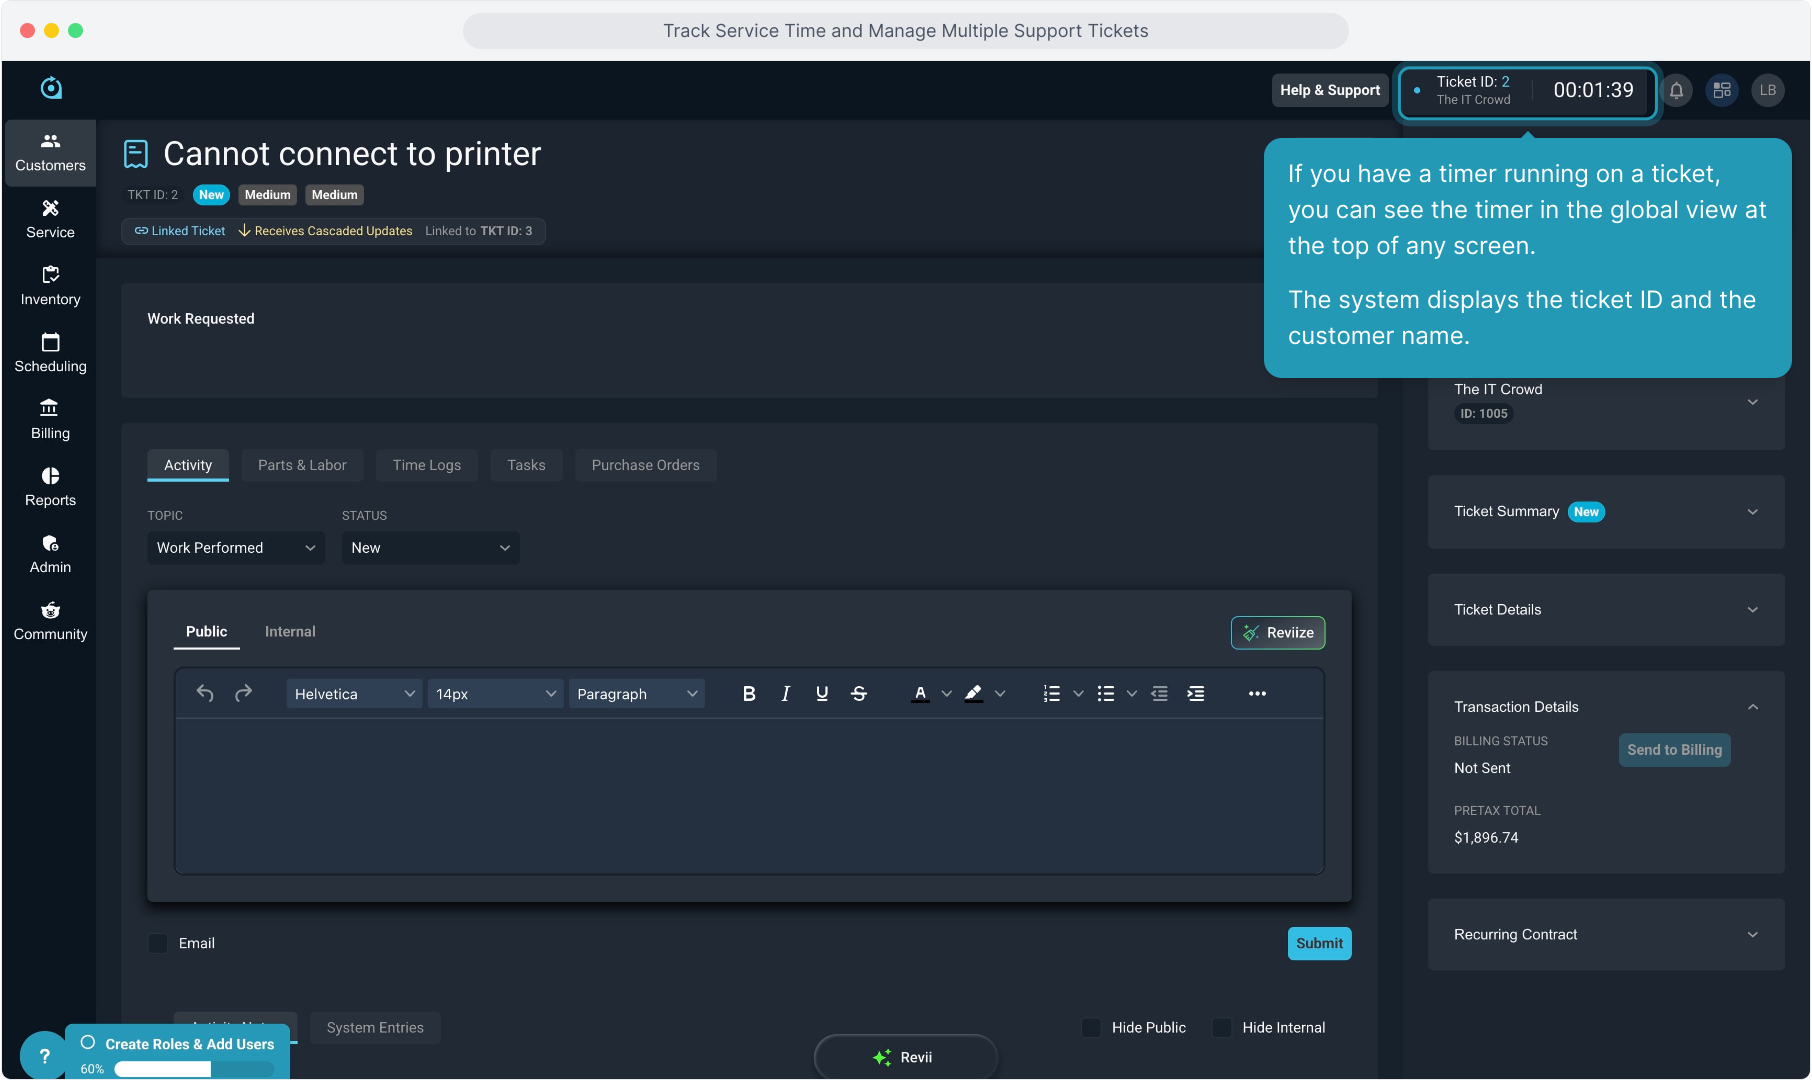Click the Send to Billing button

click(x=1674, y=750)
